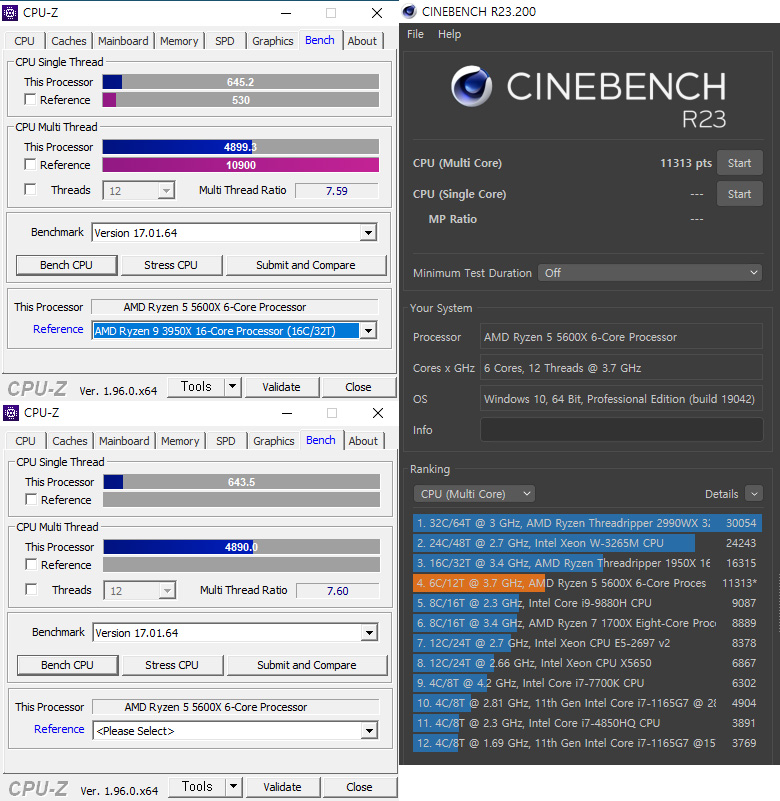This screenshot has width=780, height=801.
Task: Select ranking row Intel Xeon W-3265M
Action: click(x=587, y=543)
